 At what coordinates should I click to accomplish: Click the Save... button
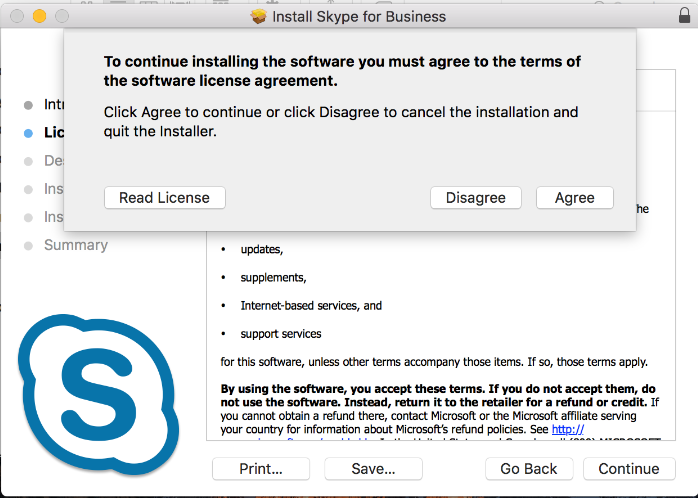(373, 469)
